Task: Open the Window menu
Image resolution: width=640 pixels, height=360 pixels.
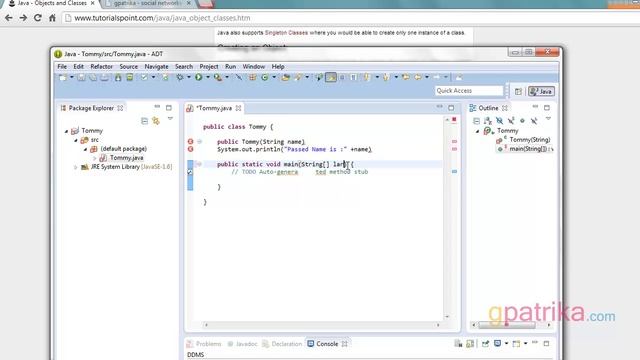Action: coord(253,67)
